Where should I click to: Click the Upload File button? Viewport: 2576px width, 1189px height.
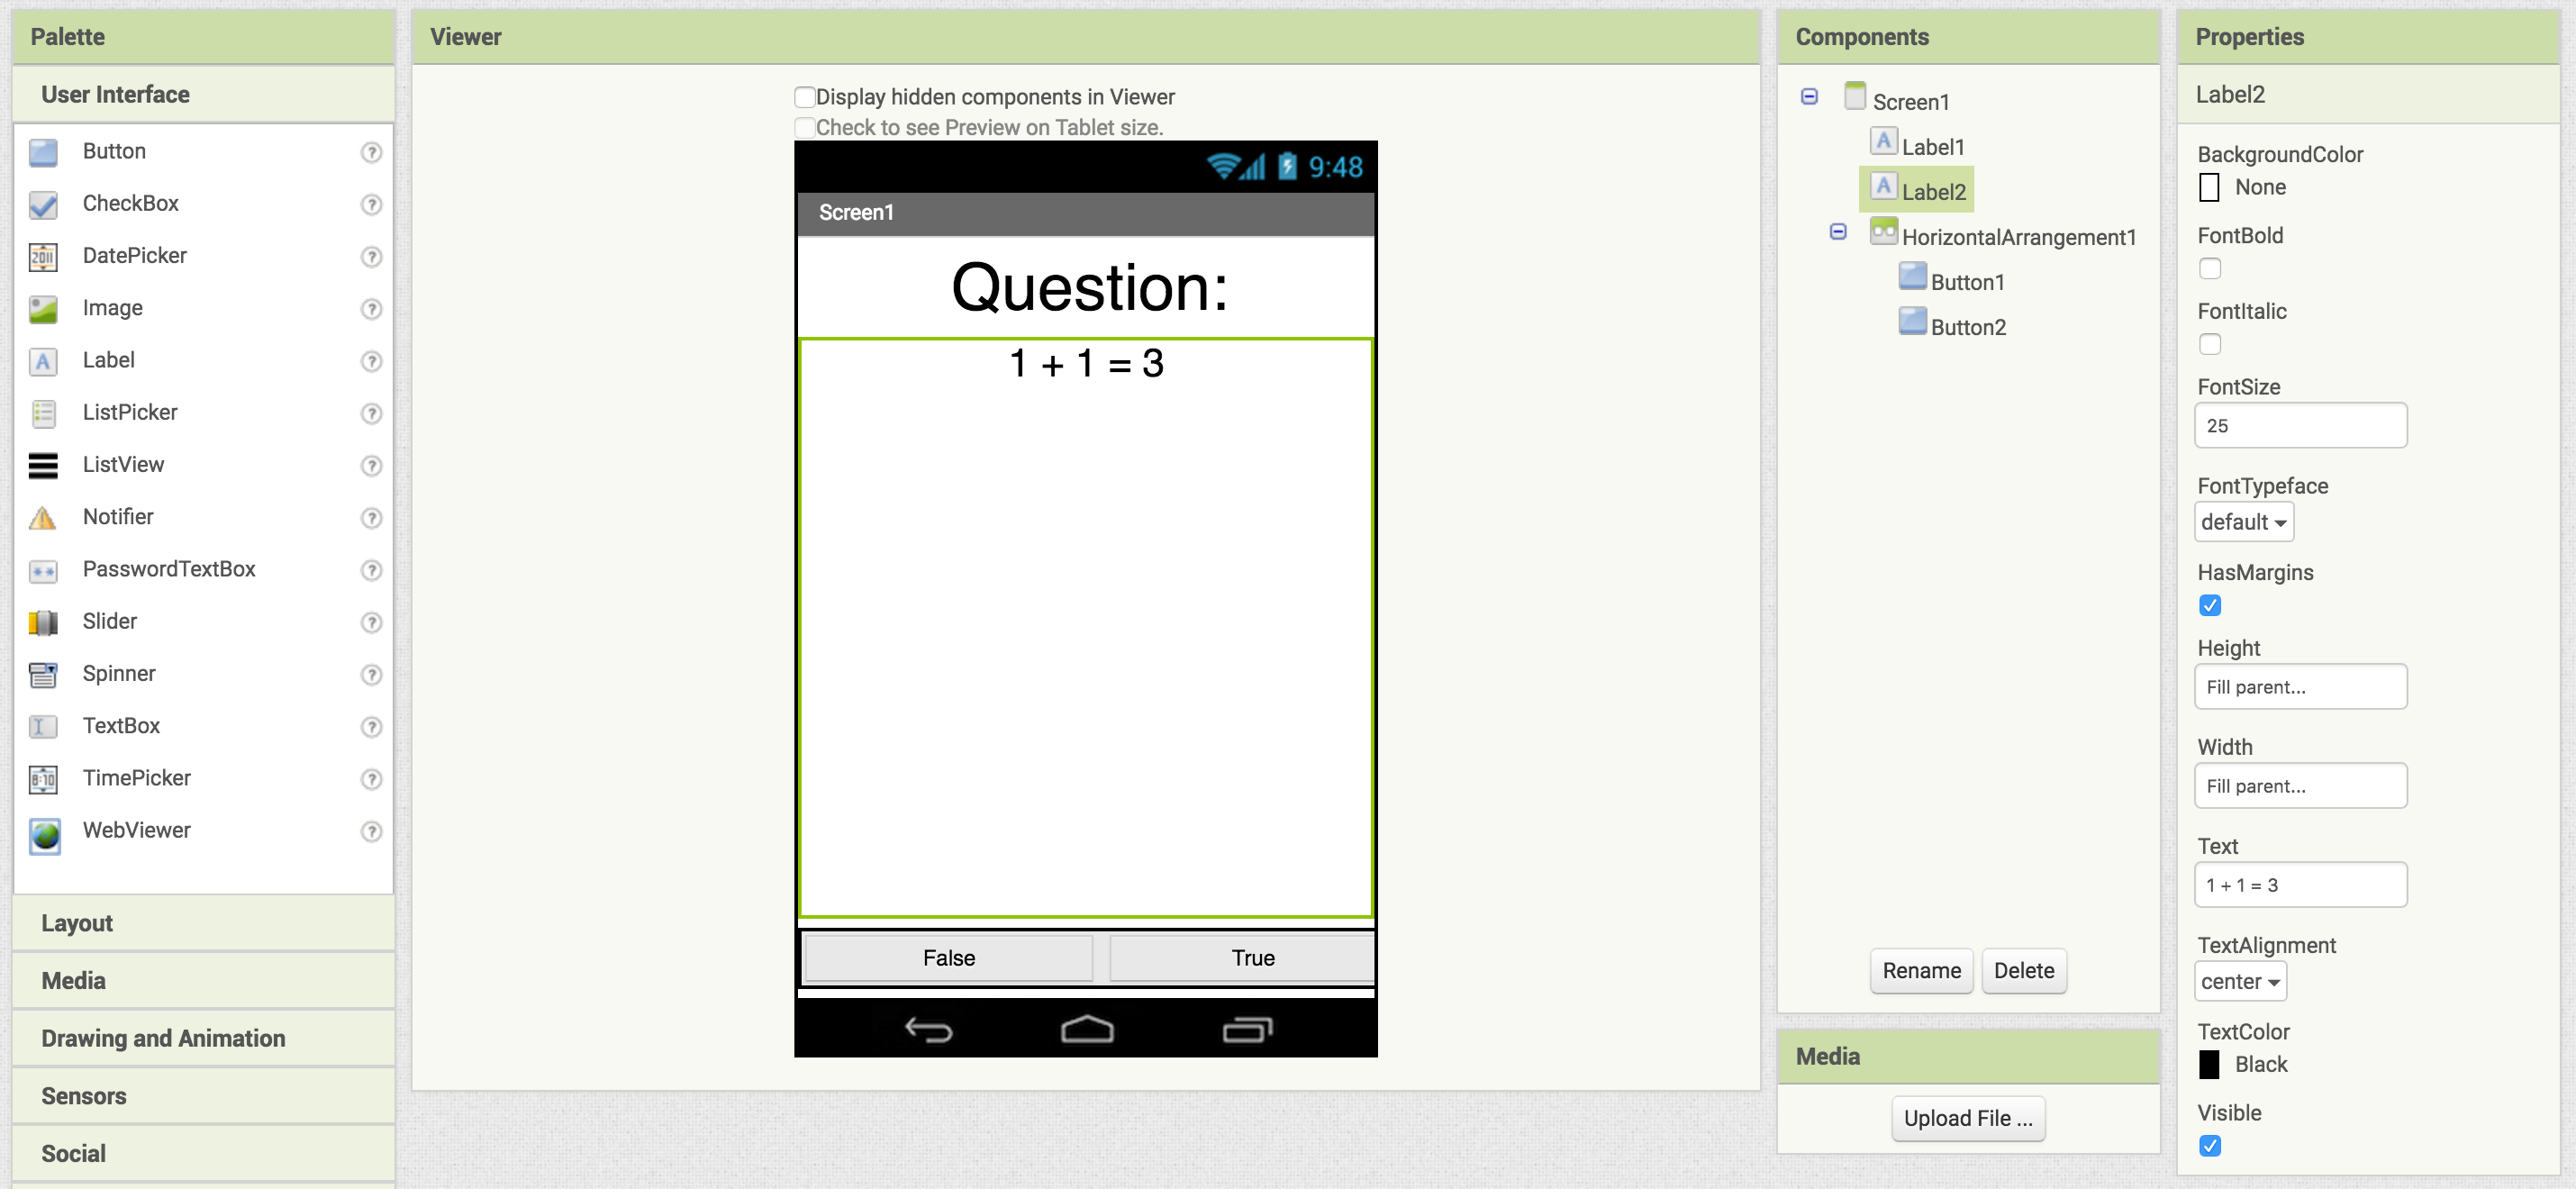click(x=1966, y=1117)
